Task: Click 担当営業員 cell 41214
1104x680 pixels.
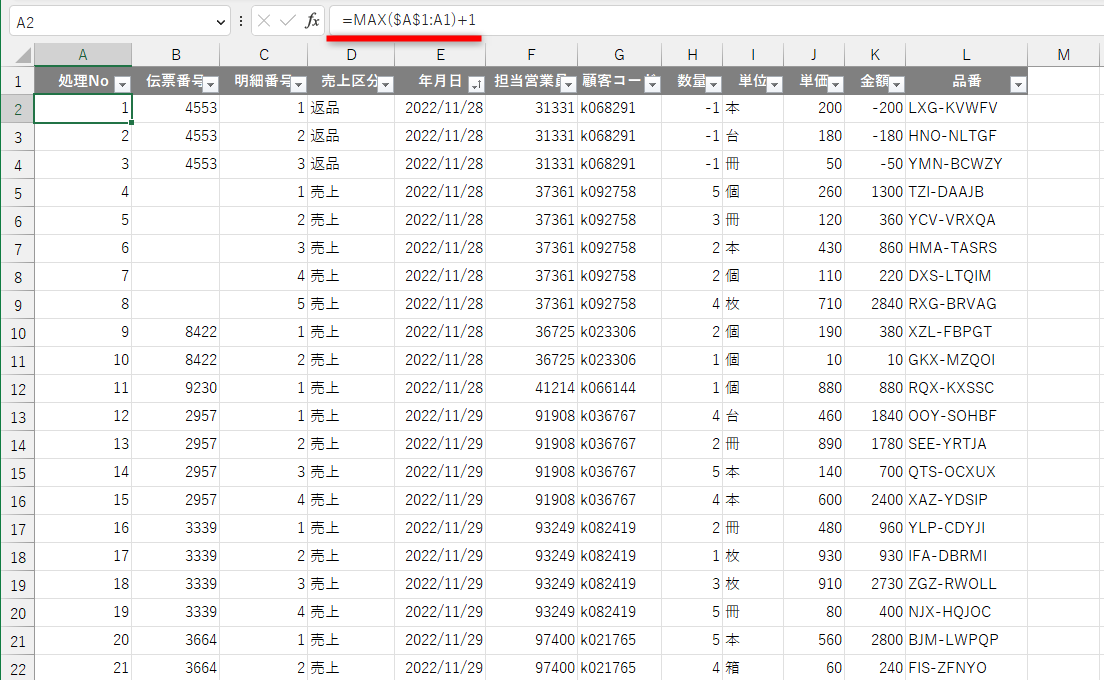Action: (532, 388)
